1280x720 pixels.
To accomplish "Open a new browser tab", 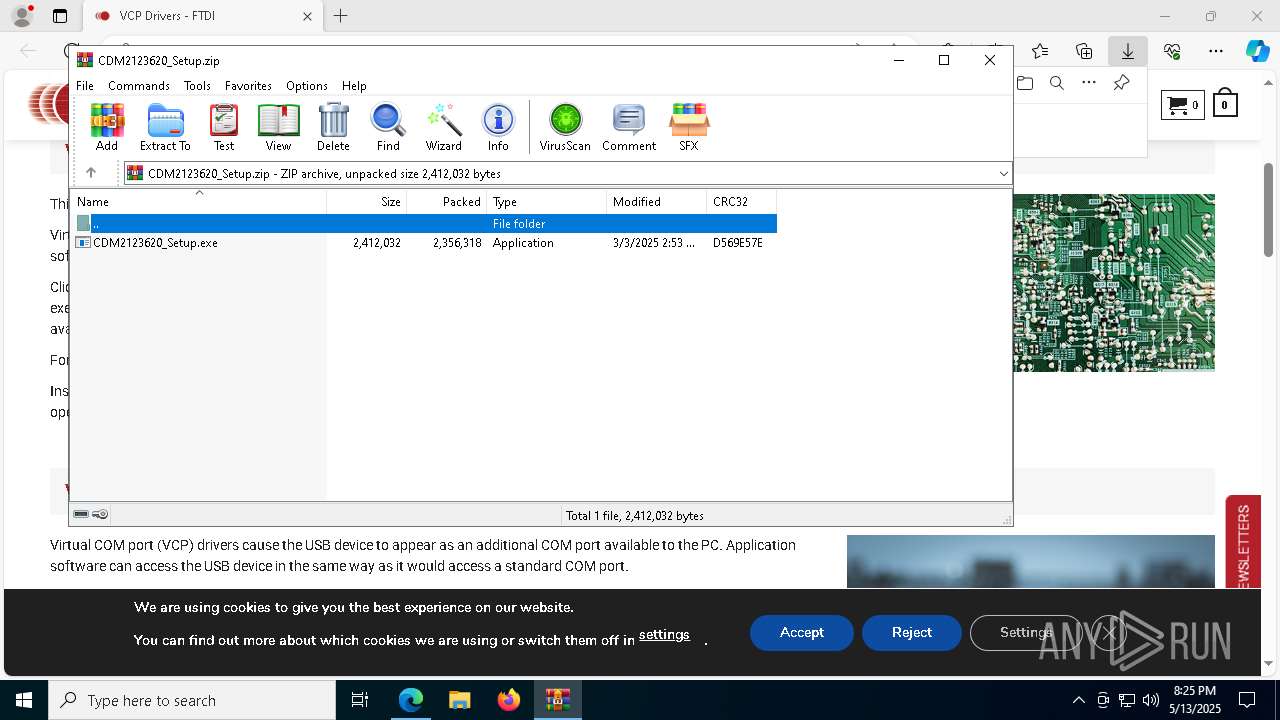I will pyautogui.click(x=341, y=16).
